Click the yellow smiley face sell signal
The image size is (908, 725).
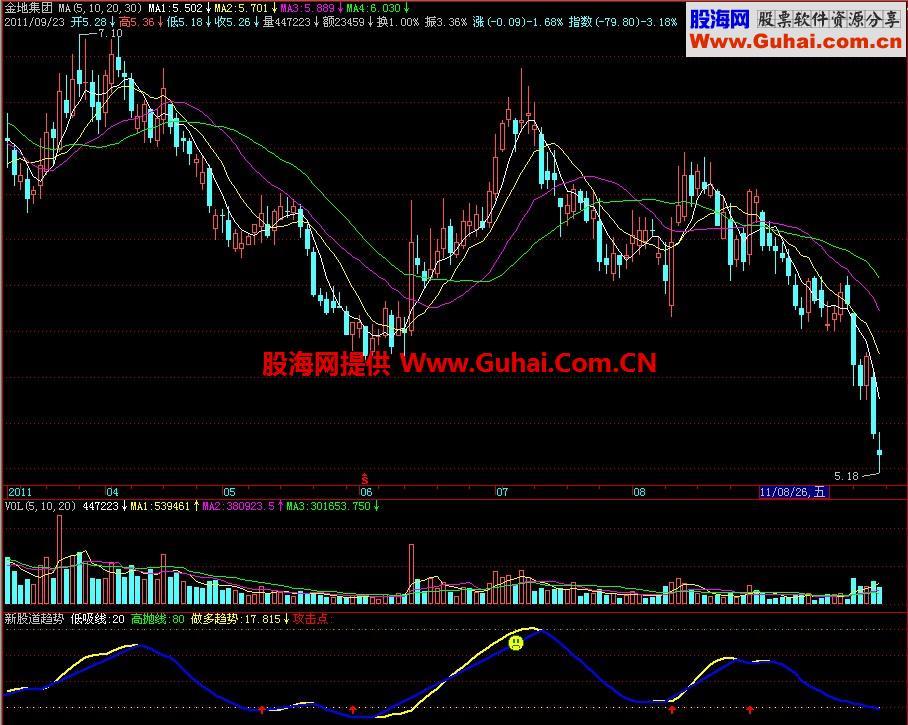click(516, 643)
